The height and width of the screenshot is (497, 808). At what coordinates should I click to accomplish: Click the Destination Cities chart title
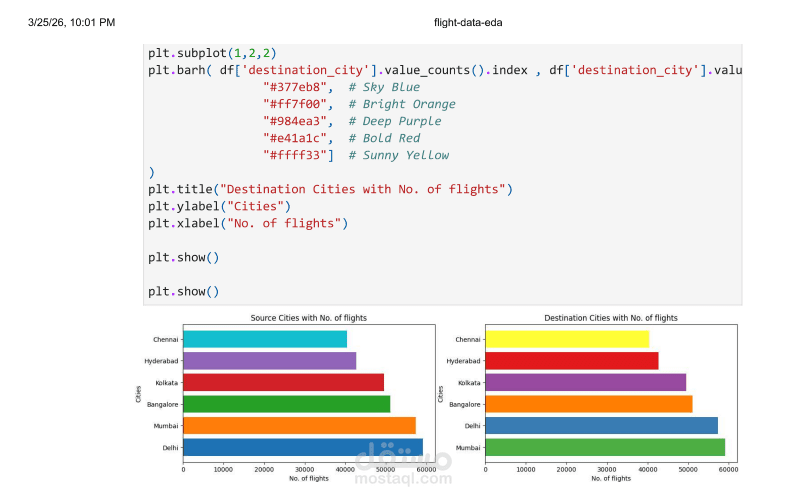tap(611, 318)
